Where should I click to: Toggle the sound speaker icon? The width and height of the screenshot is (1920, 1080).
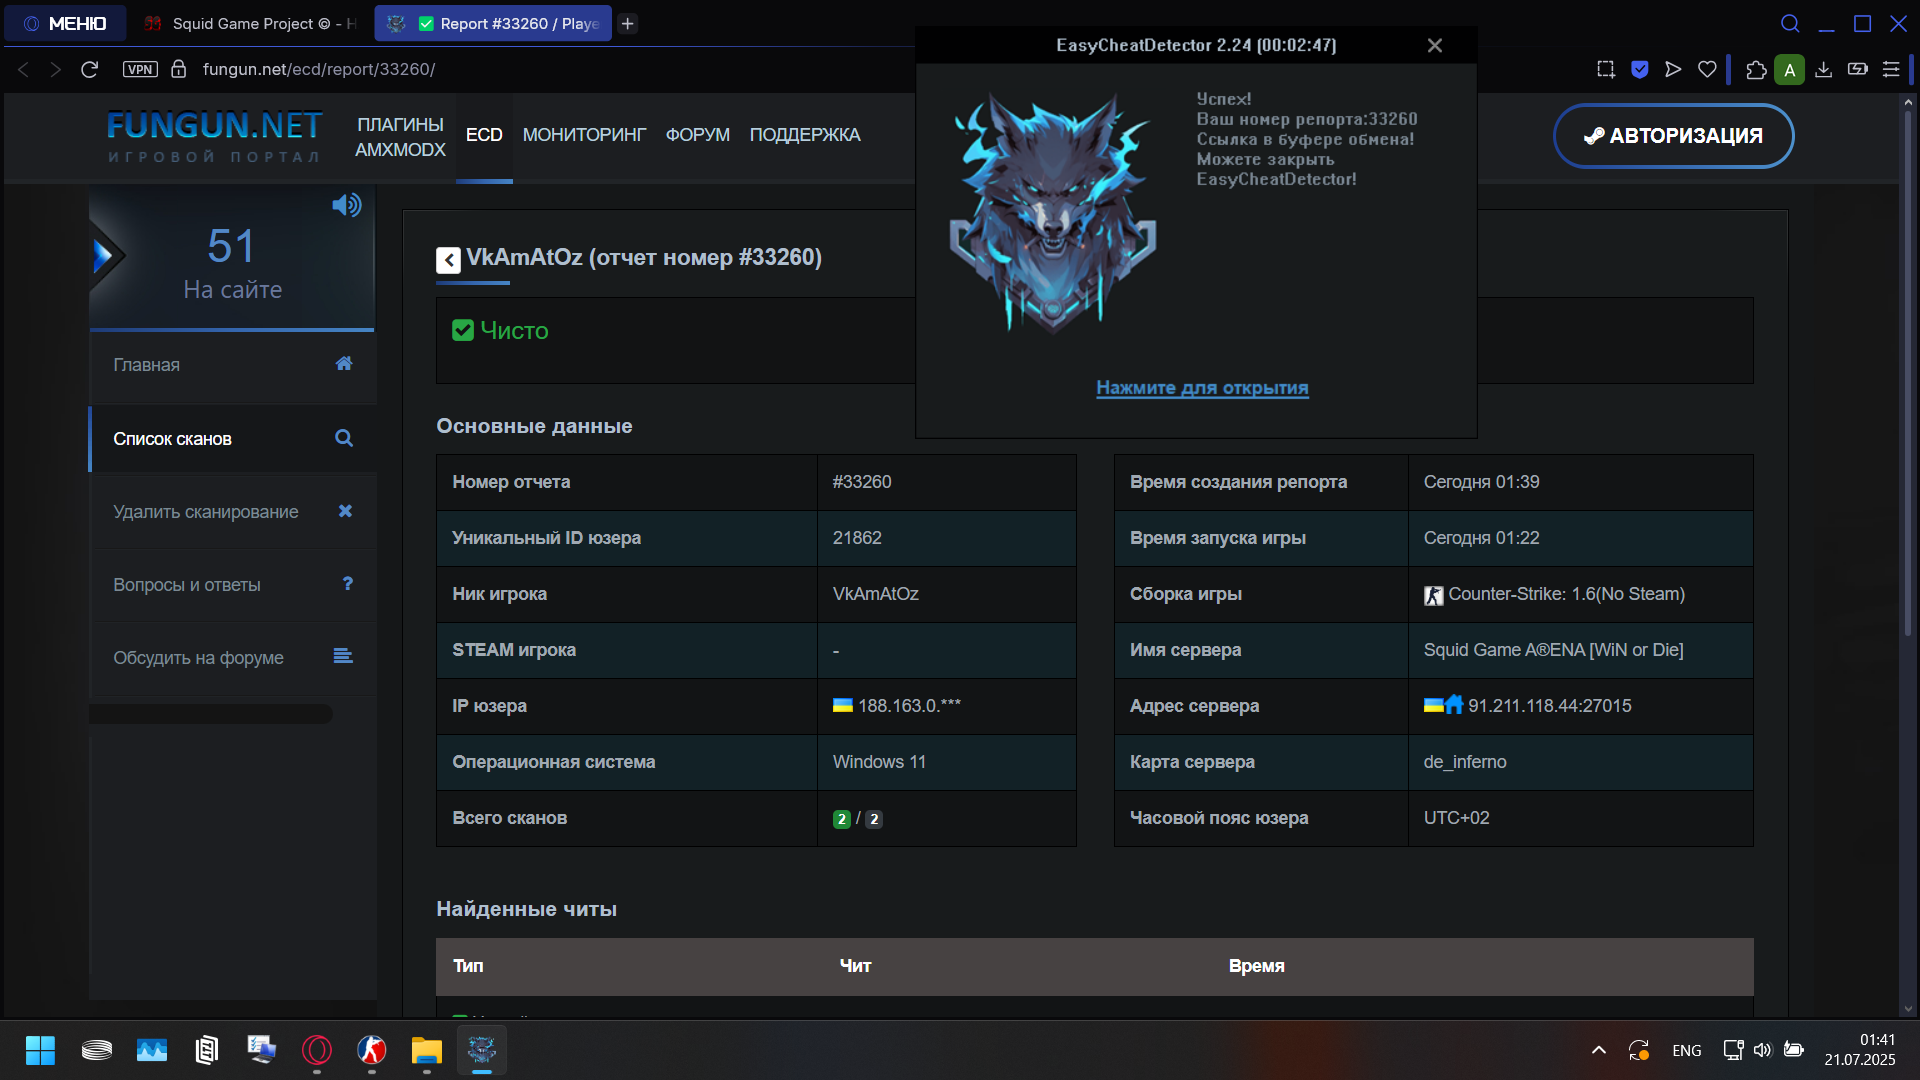coord(347,205)
